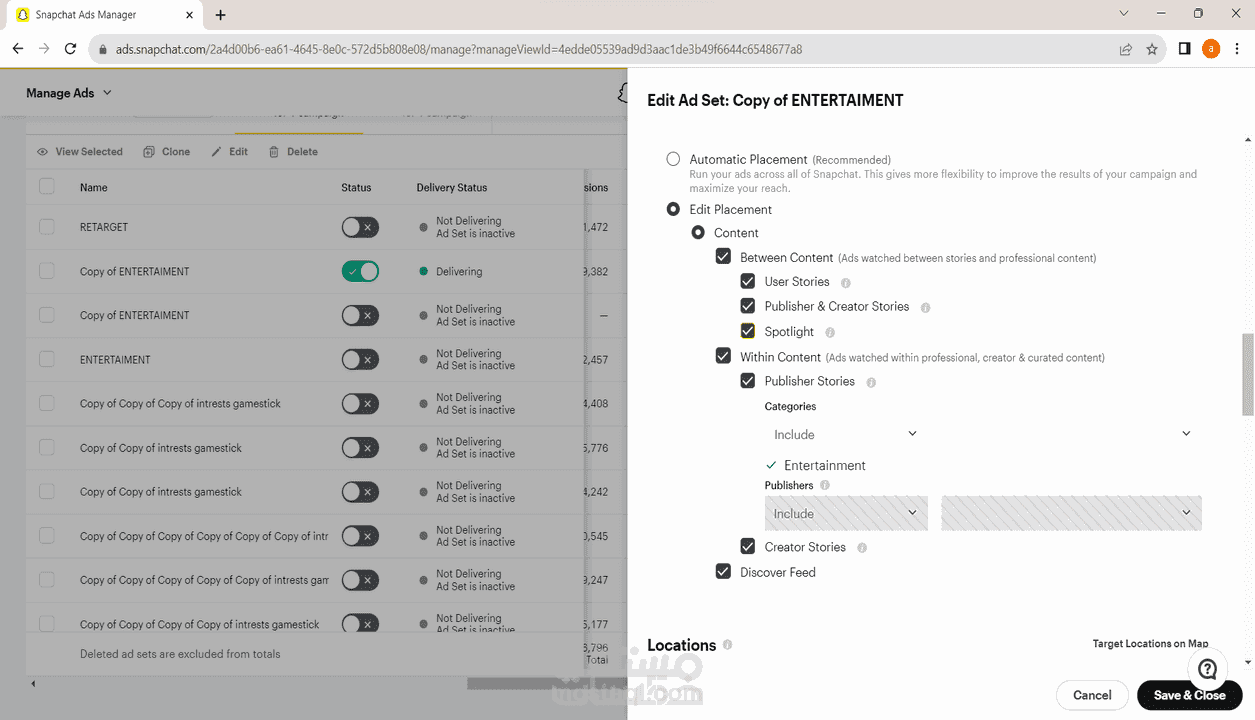
Task: Click the View Selected eye icon
Action: (x=42, y=152)
